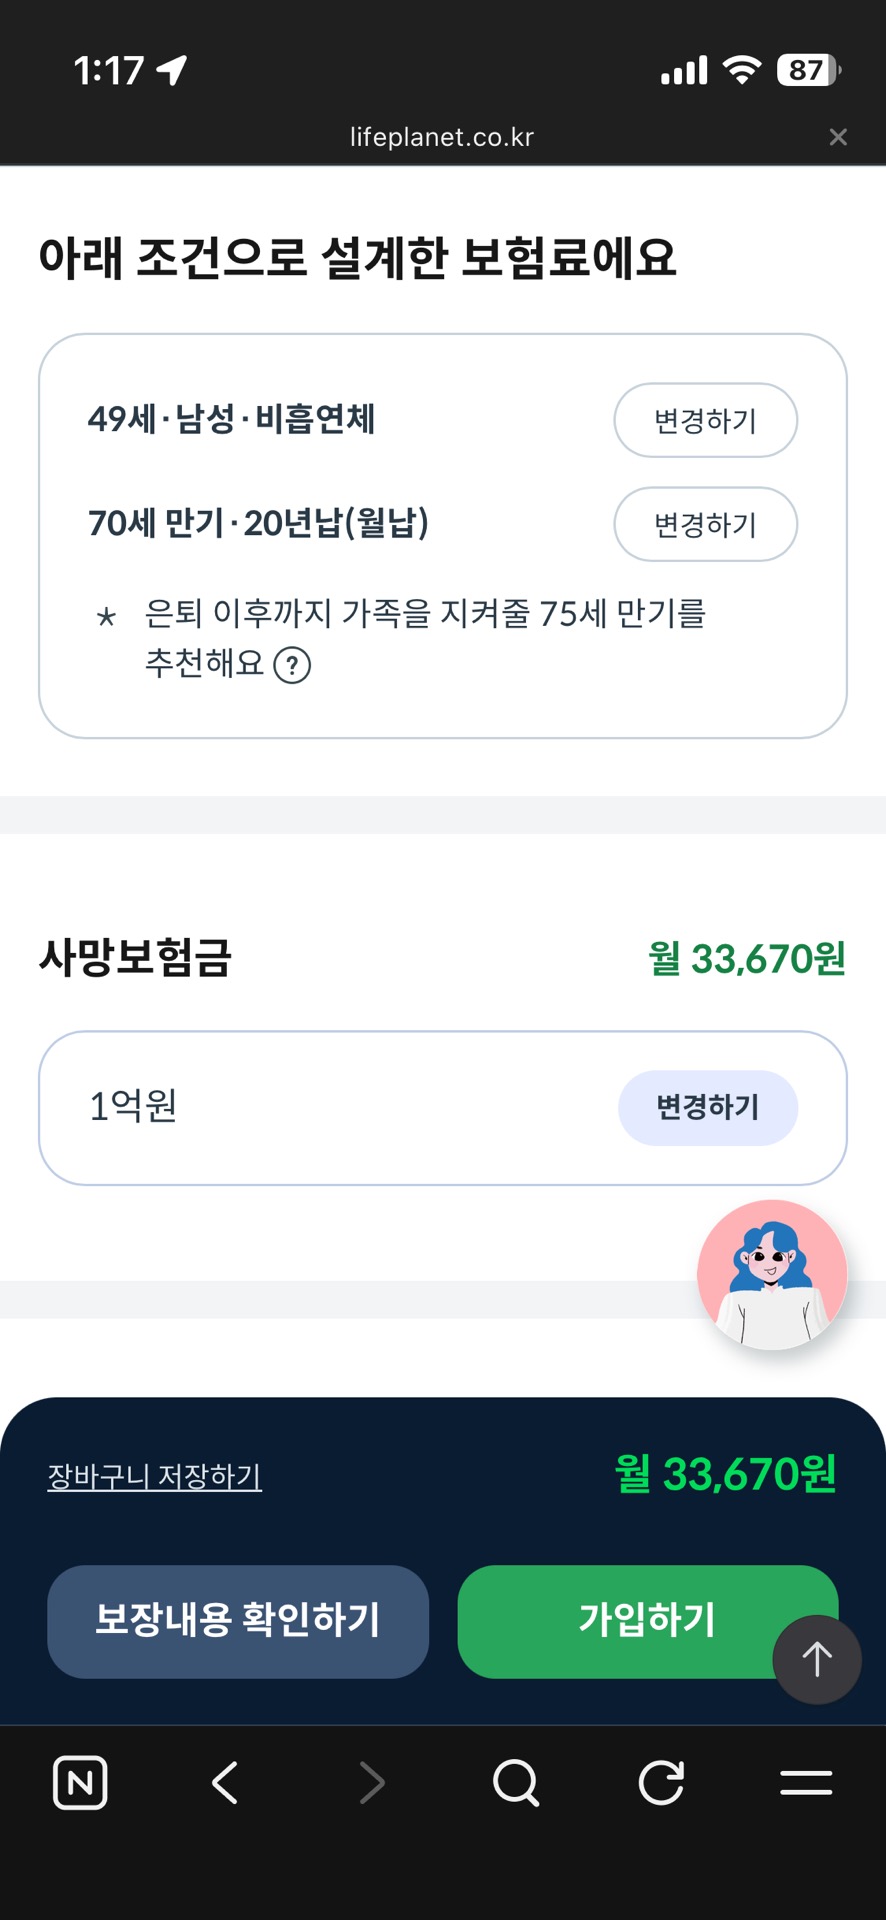Tap the question mark help icon

[292, 665]
